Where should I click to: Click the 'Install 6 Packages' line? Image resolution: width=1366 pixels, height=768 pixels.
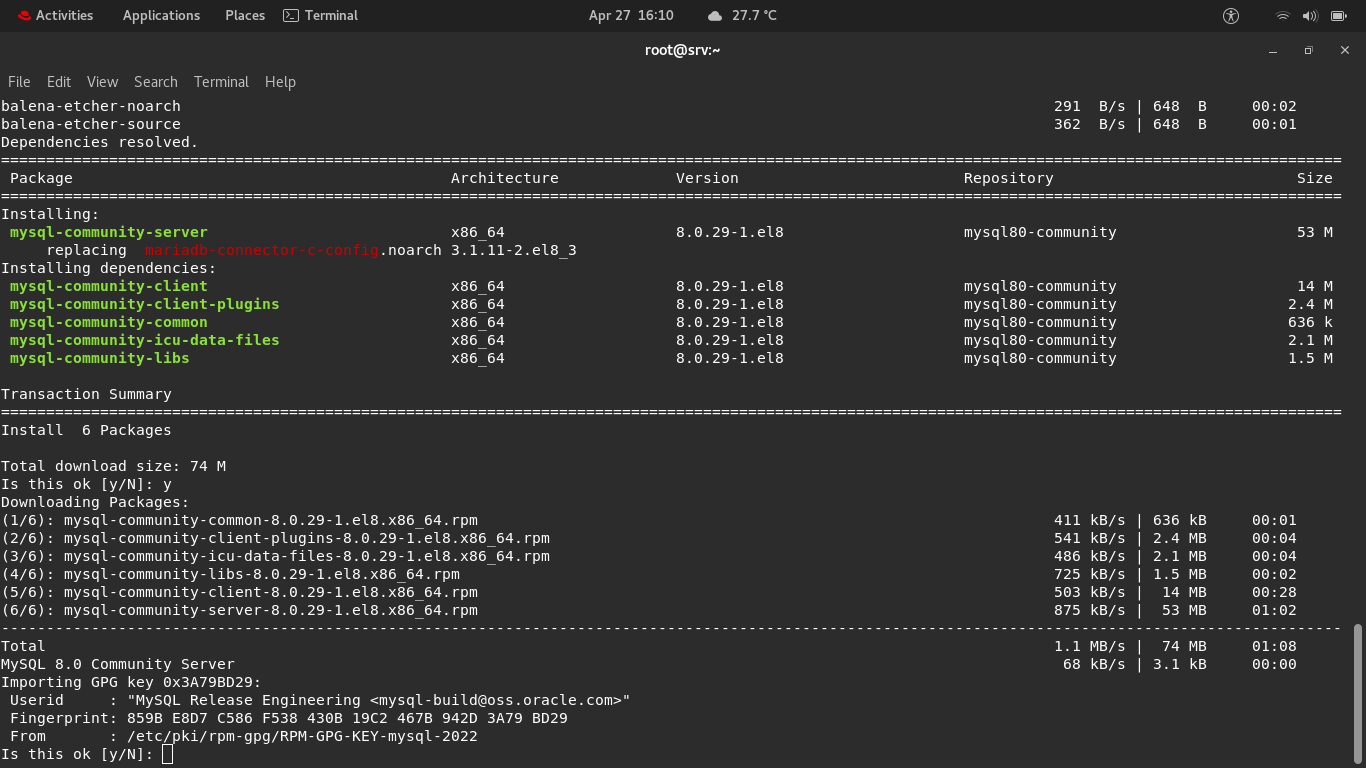click(86, 430)
